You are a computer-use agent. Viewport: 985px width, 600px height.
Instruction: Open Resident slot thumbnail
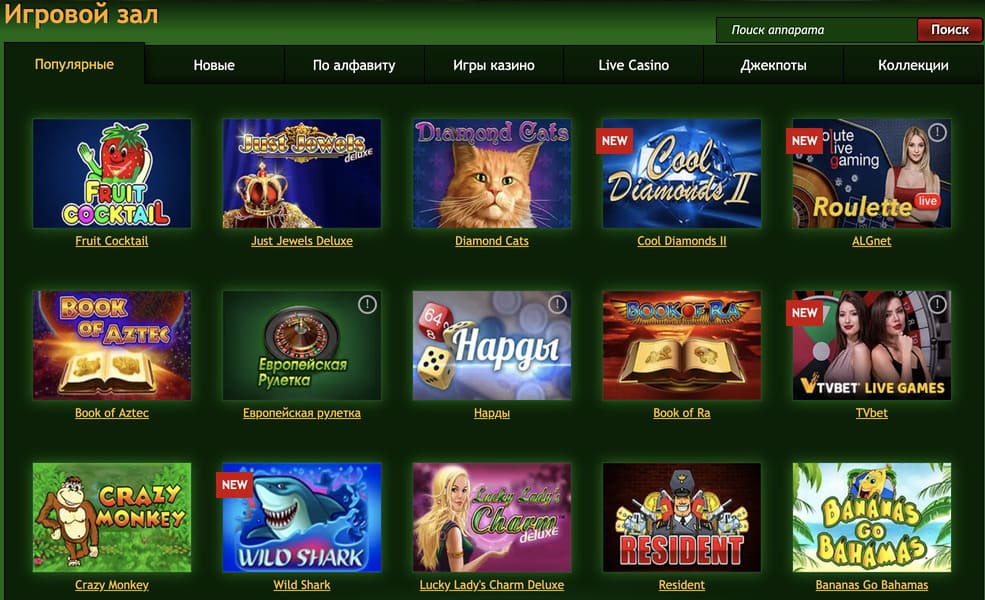click(682, 517)
